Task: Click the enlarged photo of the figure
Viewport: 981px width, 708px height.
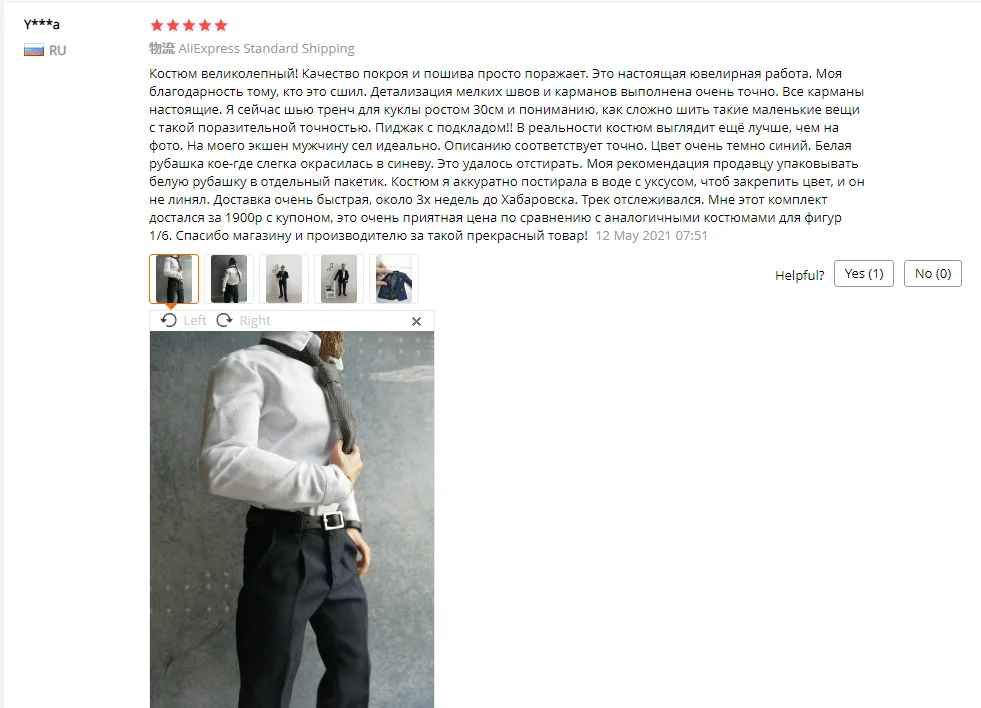Action: tap(292, 519)
